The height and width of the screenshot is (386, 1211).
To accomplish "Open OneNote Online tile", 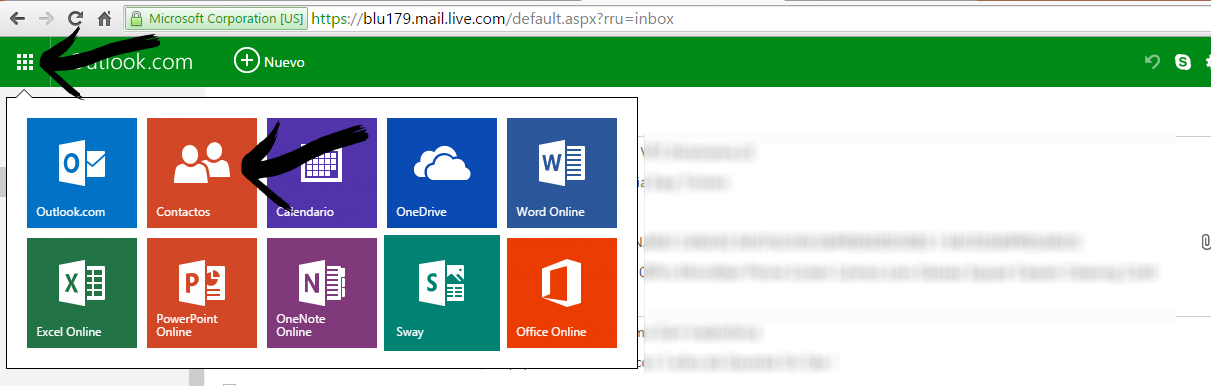I will point(322,293).
